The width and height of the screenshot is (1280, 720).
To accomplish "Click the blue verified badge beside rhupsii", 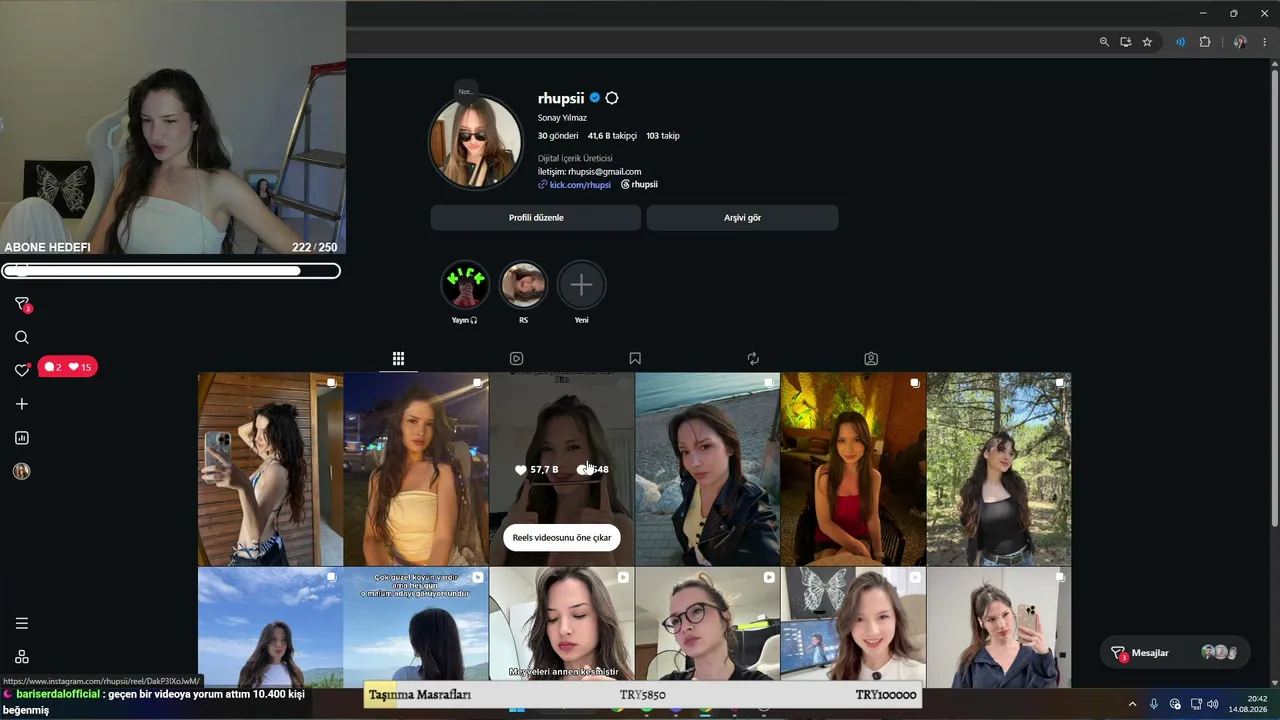I will pyautogui.click(x=594, y=98).
